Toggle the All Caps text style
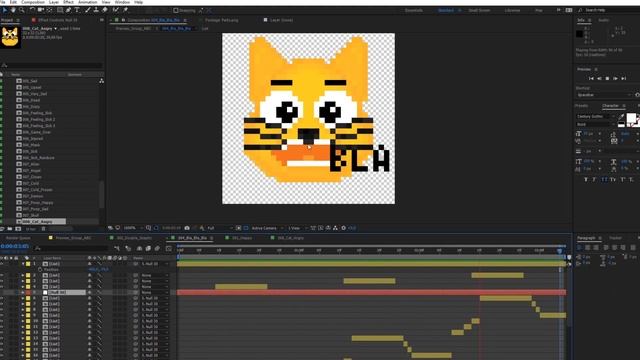 604,180
